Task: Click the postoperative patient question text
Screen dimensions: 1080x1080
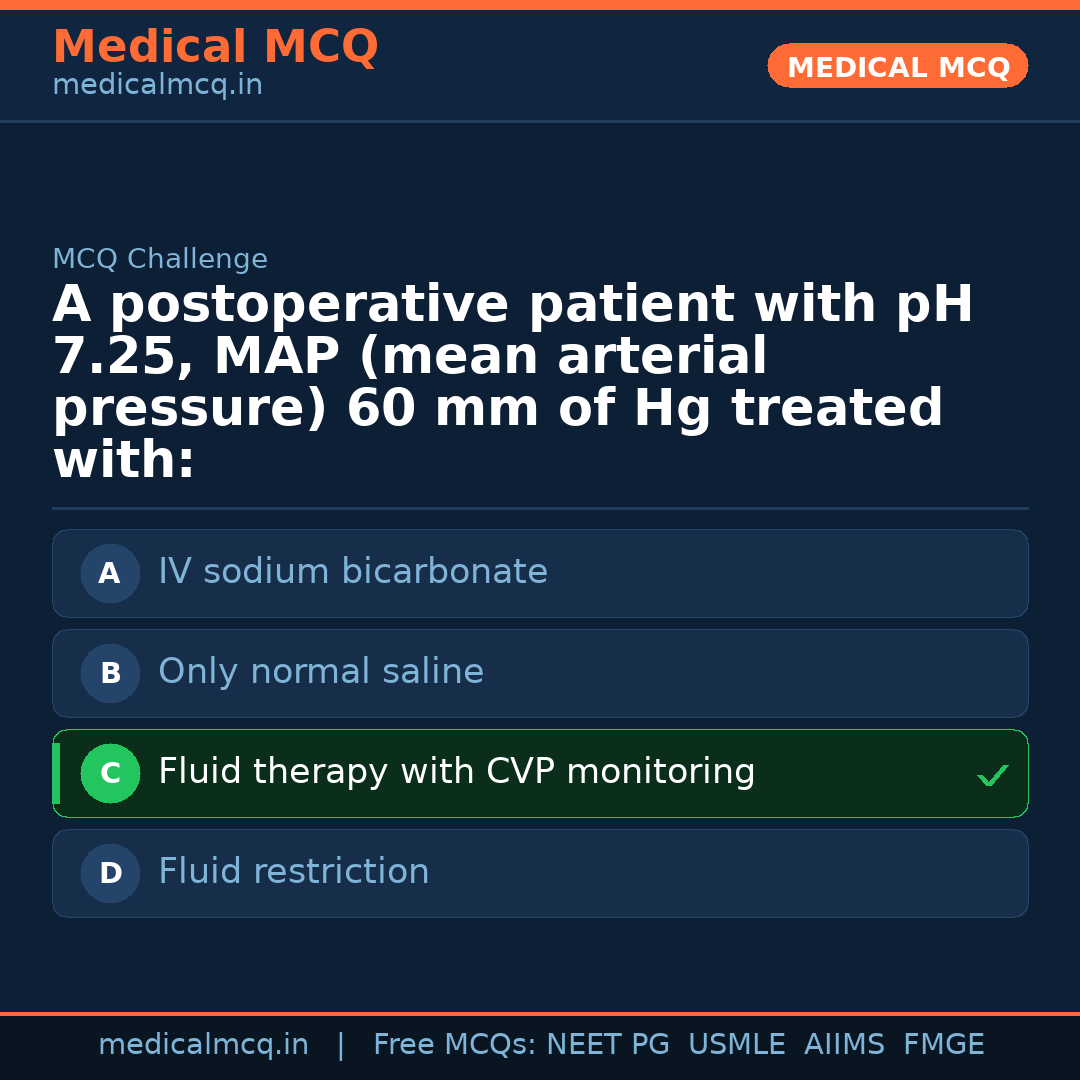Action: (512, 382)
